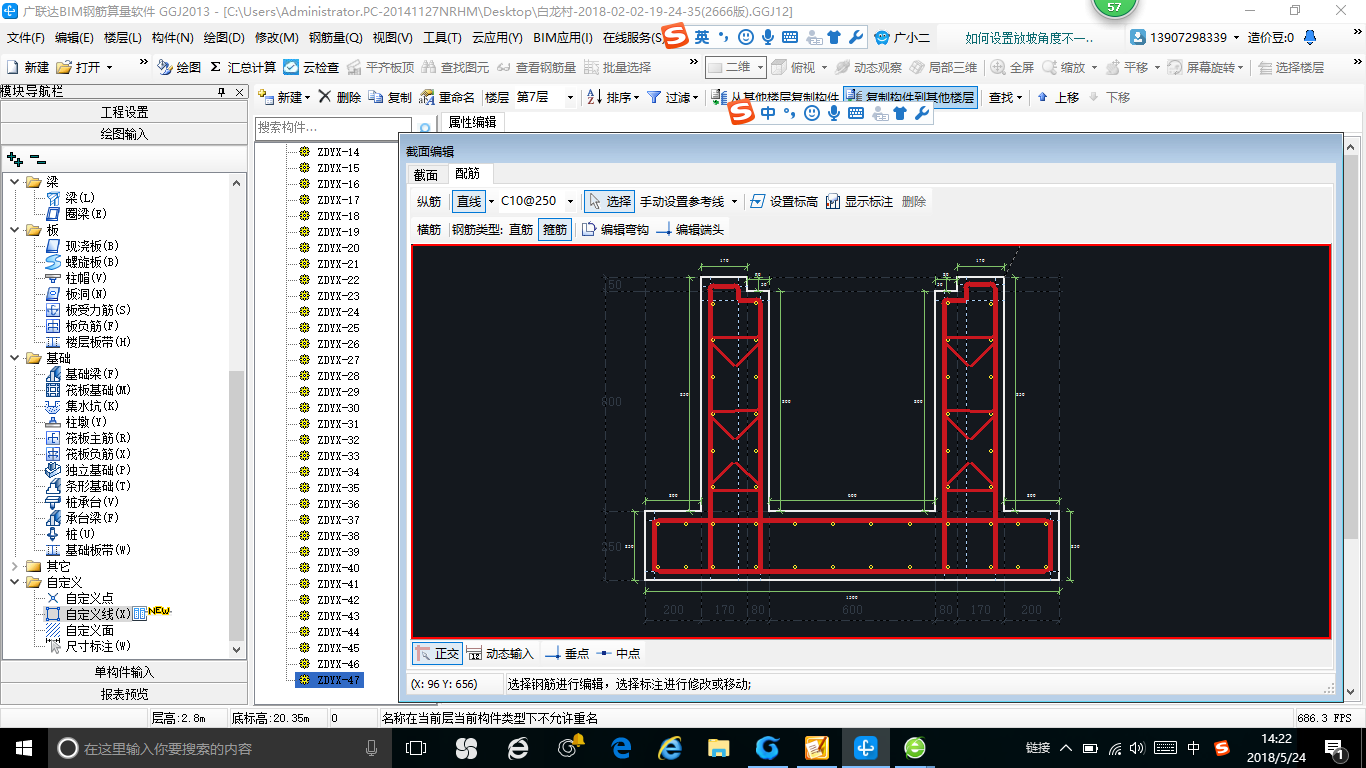
Task: Click 上移 move up arrow
Action: [x=1058, y=97]
